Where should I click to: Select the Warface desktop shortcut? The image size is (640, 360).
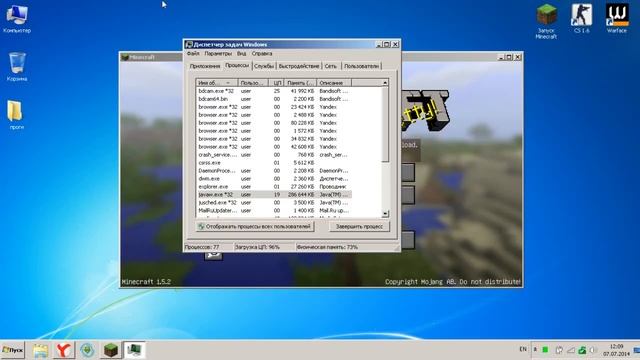(616, 18)
